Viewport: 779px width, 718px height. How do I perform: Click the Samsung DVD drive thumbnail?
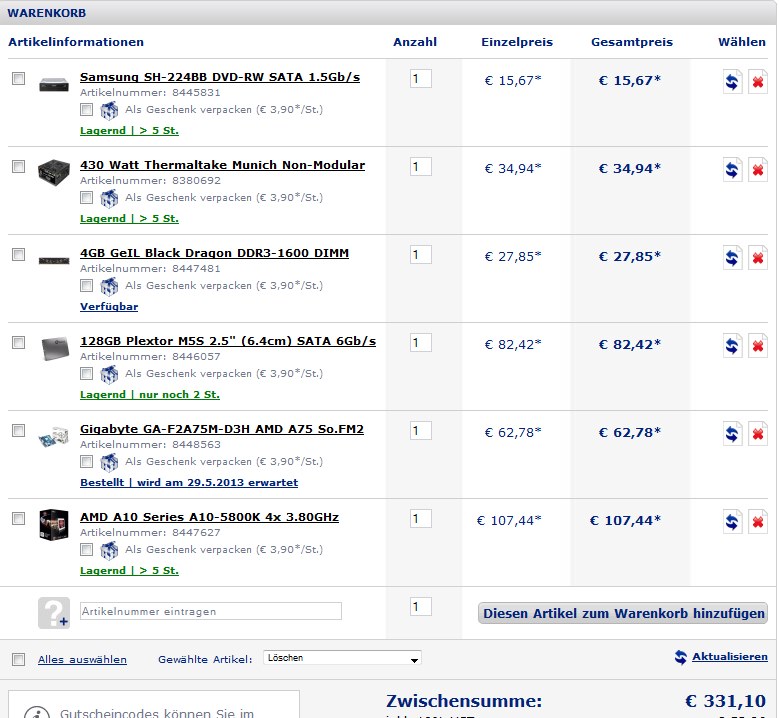point(54,84)
